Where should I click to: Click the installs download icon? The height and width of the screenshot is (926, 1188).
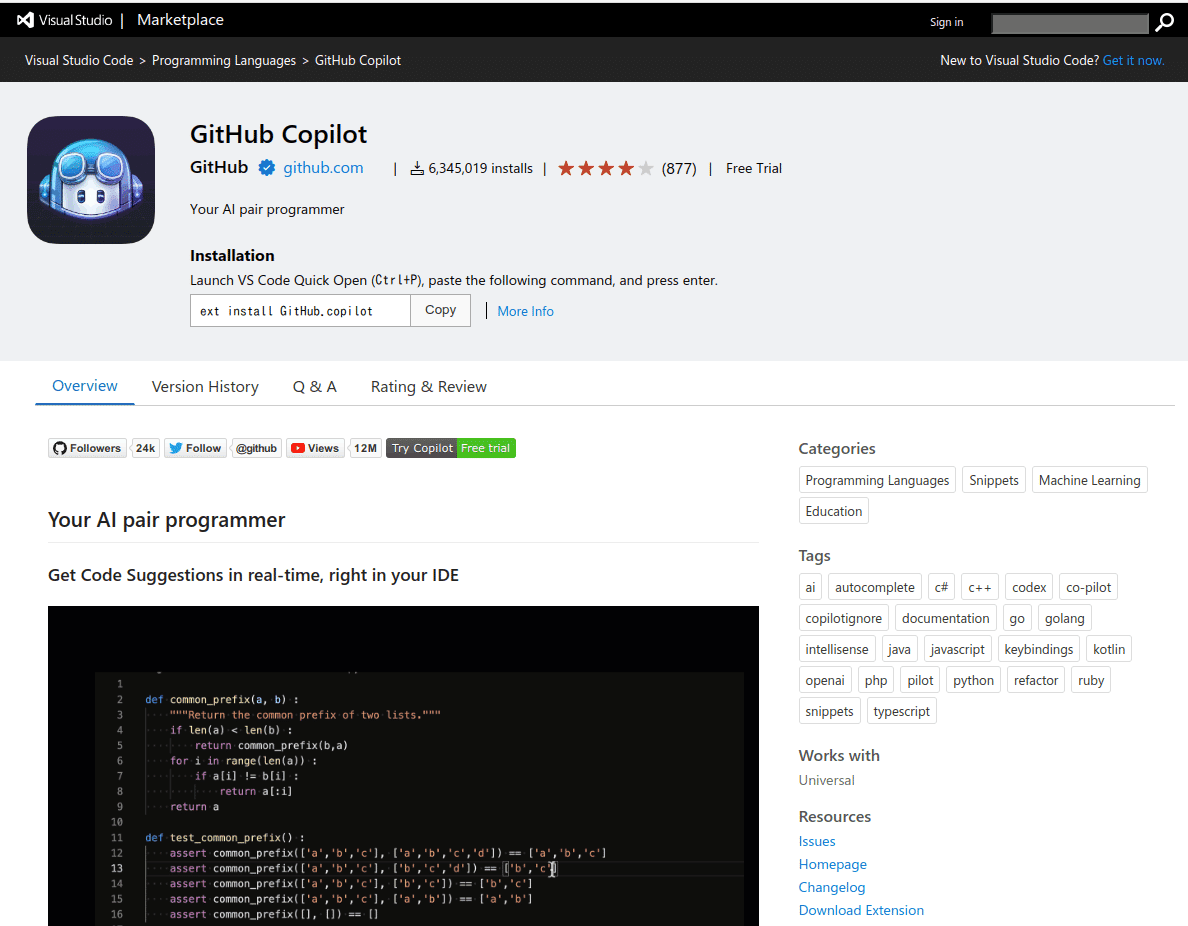[417, 168]
